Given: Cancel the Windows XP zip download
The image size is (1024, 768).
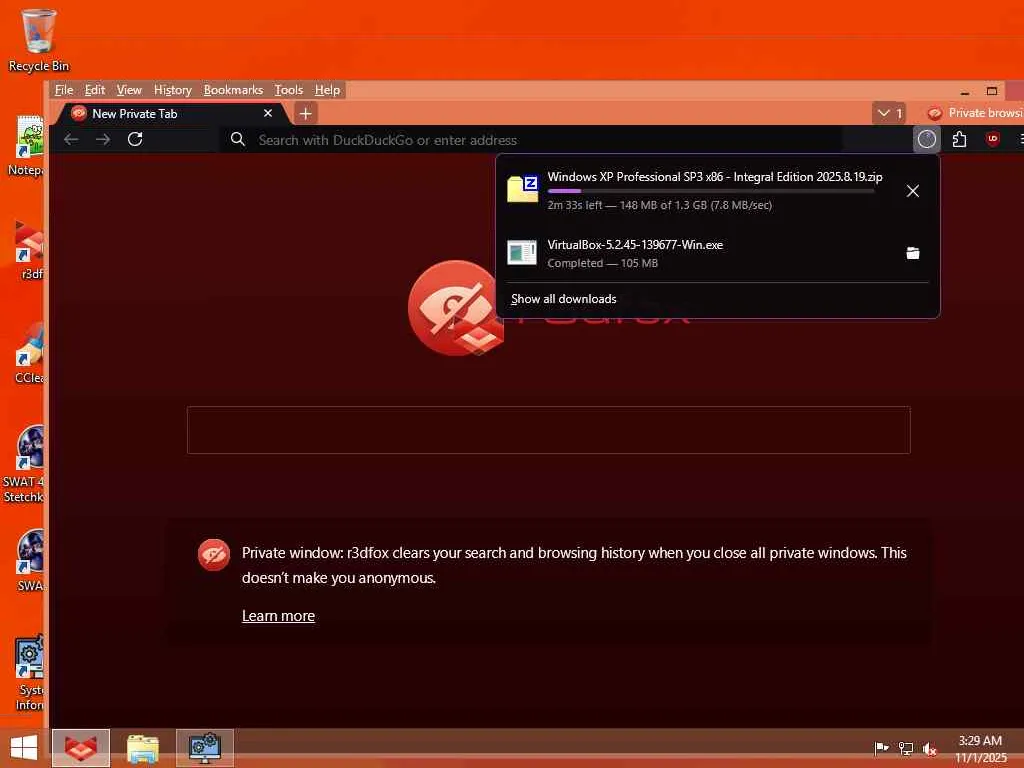Looking at the screenshot, I should pyautogui.click(x=912, y=191).
